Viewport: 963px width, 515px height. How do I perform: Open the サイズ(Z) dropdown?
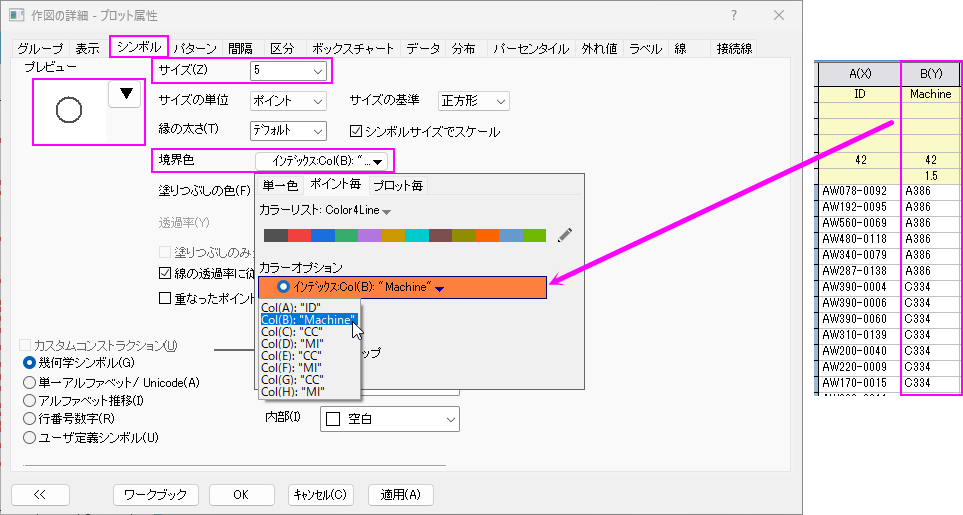click(288, 71)
